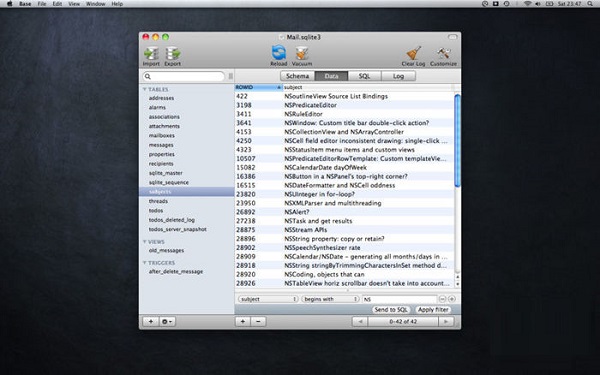The height and width of the screenshot is (375, 600).
Task: Open the Window menu in menu bar
Action: tap(95, 4)
